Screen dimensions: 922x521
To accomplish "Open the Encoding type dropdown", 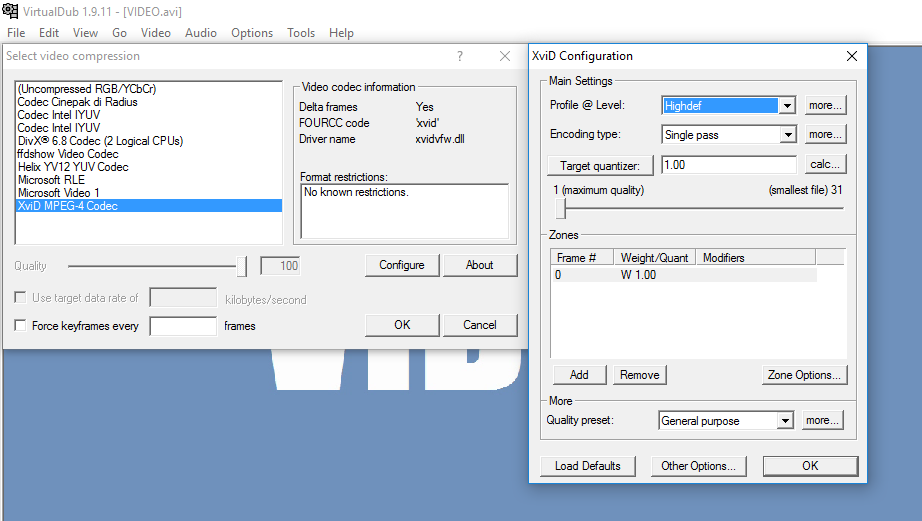I will [x=788, y=135].
